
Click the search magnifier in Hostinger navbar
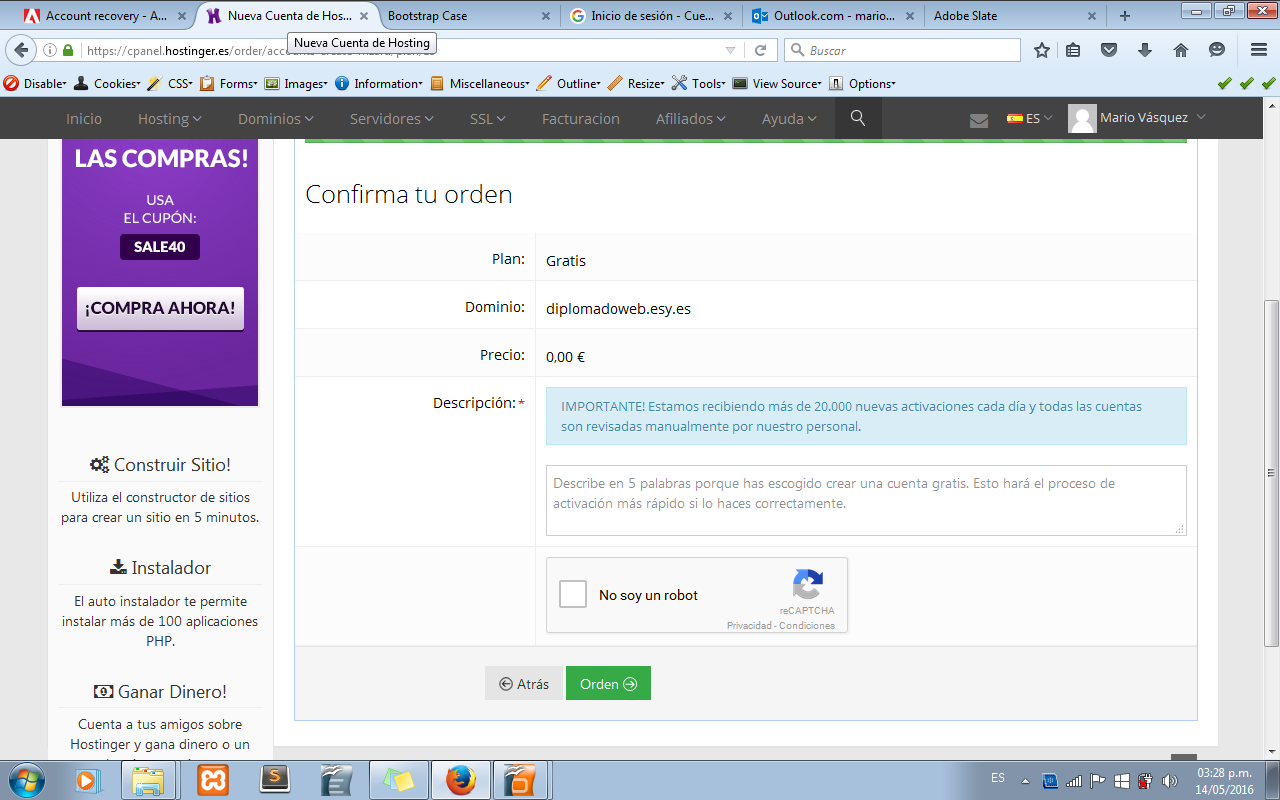[x=857, y=118]
